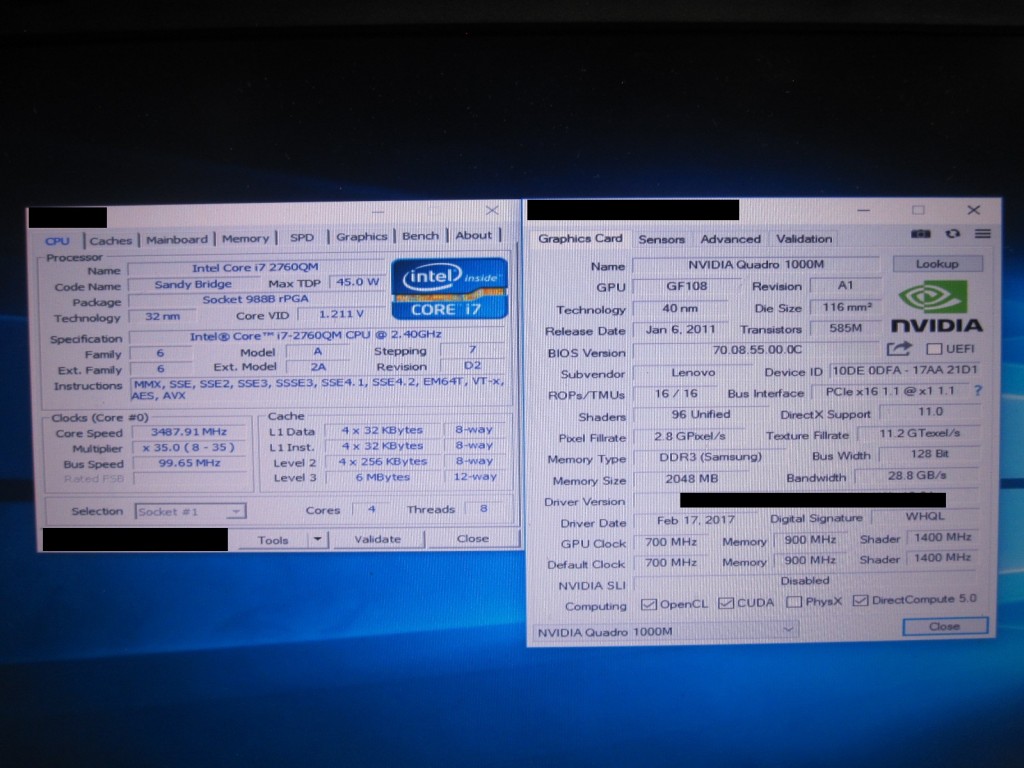Click the Multiplier value x 35.0
The image size is (1024, 768).
pos(189,447)
